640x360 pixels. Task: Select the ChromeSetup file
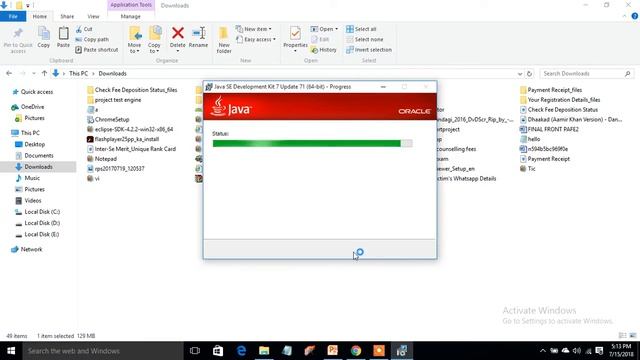pyautogui.click(x=108, y=120)
